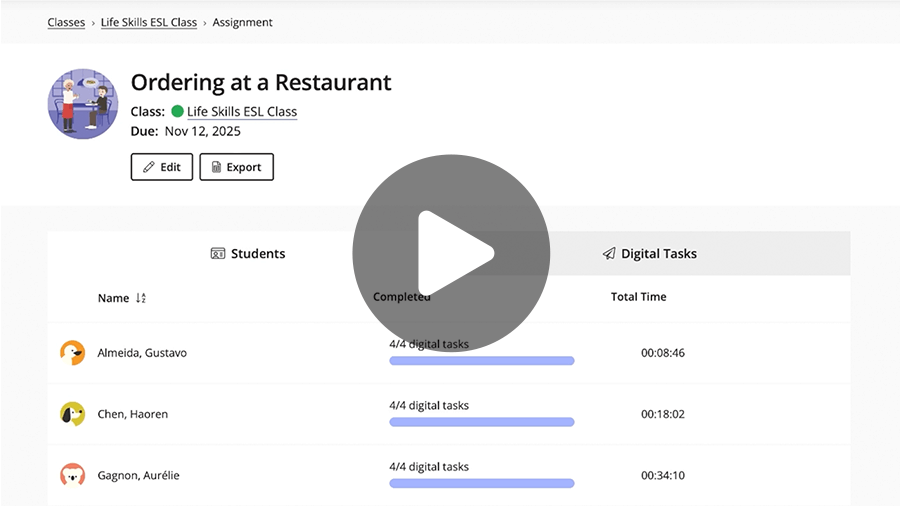Viewport: 900px width, 506px height.
Task: Click total time 00:18:02
Action: [x=663, y=414]
